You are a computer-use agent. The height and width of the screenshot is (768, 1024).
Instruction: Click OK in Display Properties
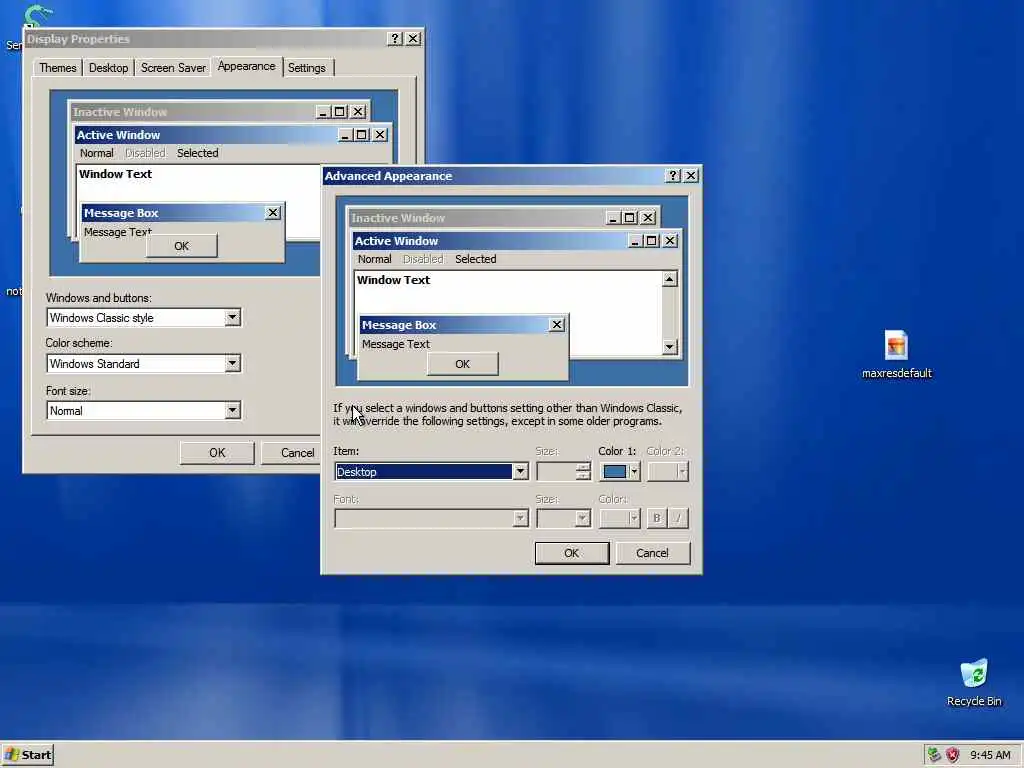(x=217, y=453)
